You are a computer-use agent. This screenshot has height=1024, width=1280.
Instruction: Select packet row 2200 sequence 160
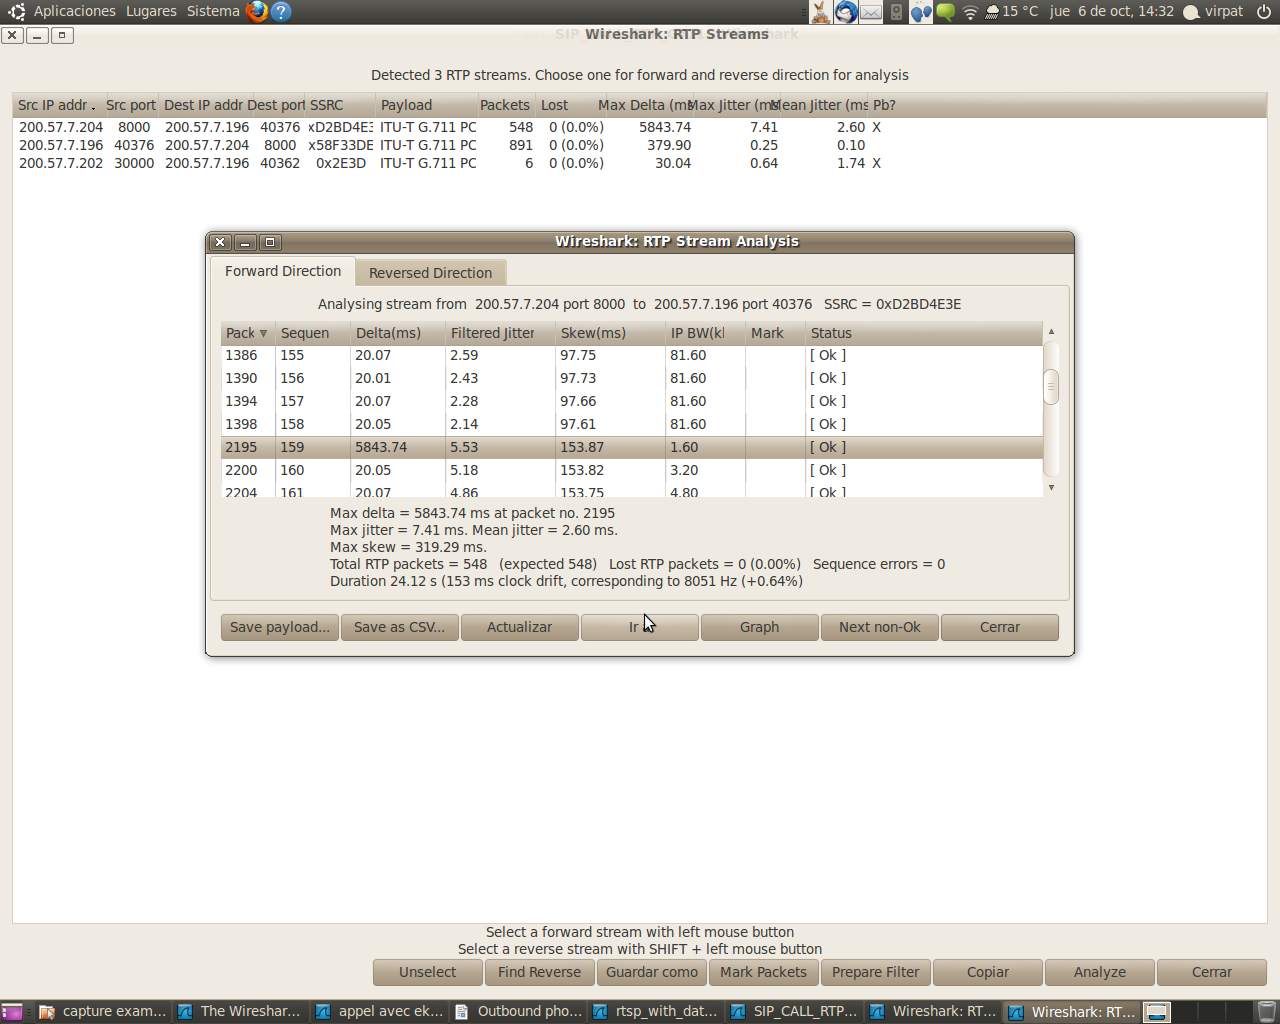tap(632, 470)
